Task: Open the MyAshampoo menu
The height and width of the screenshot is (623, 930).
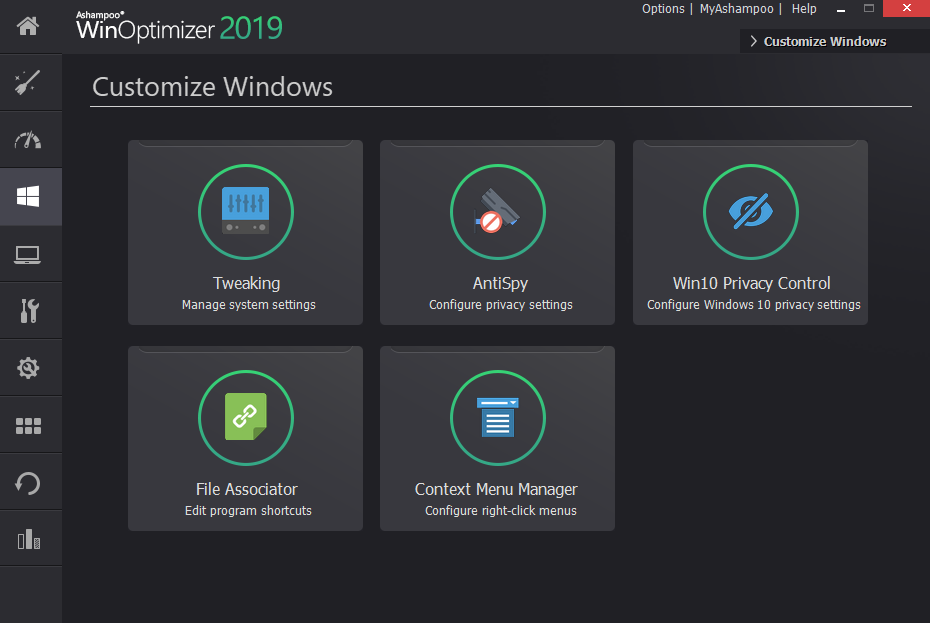Action: click(737, 9)
